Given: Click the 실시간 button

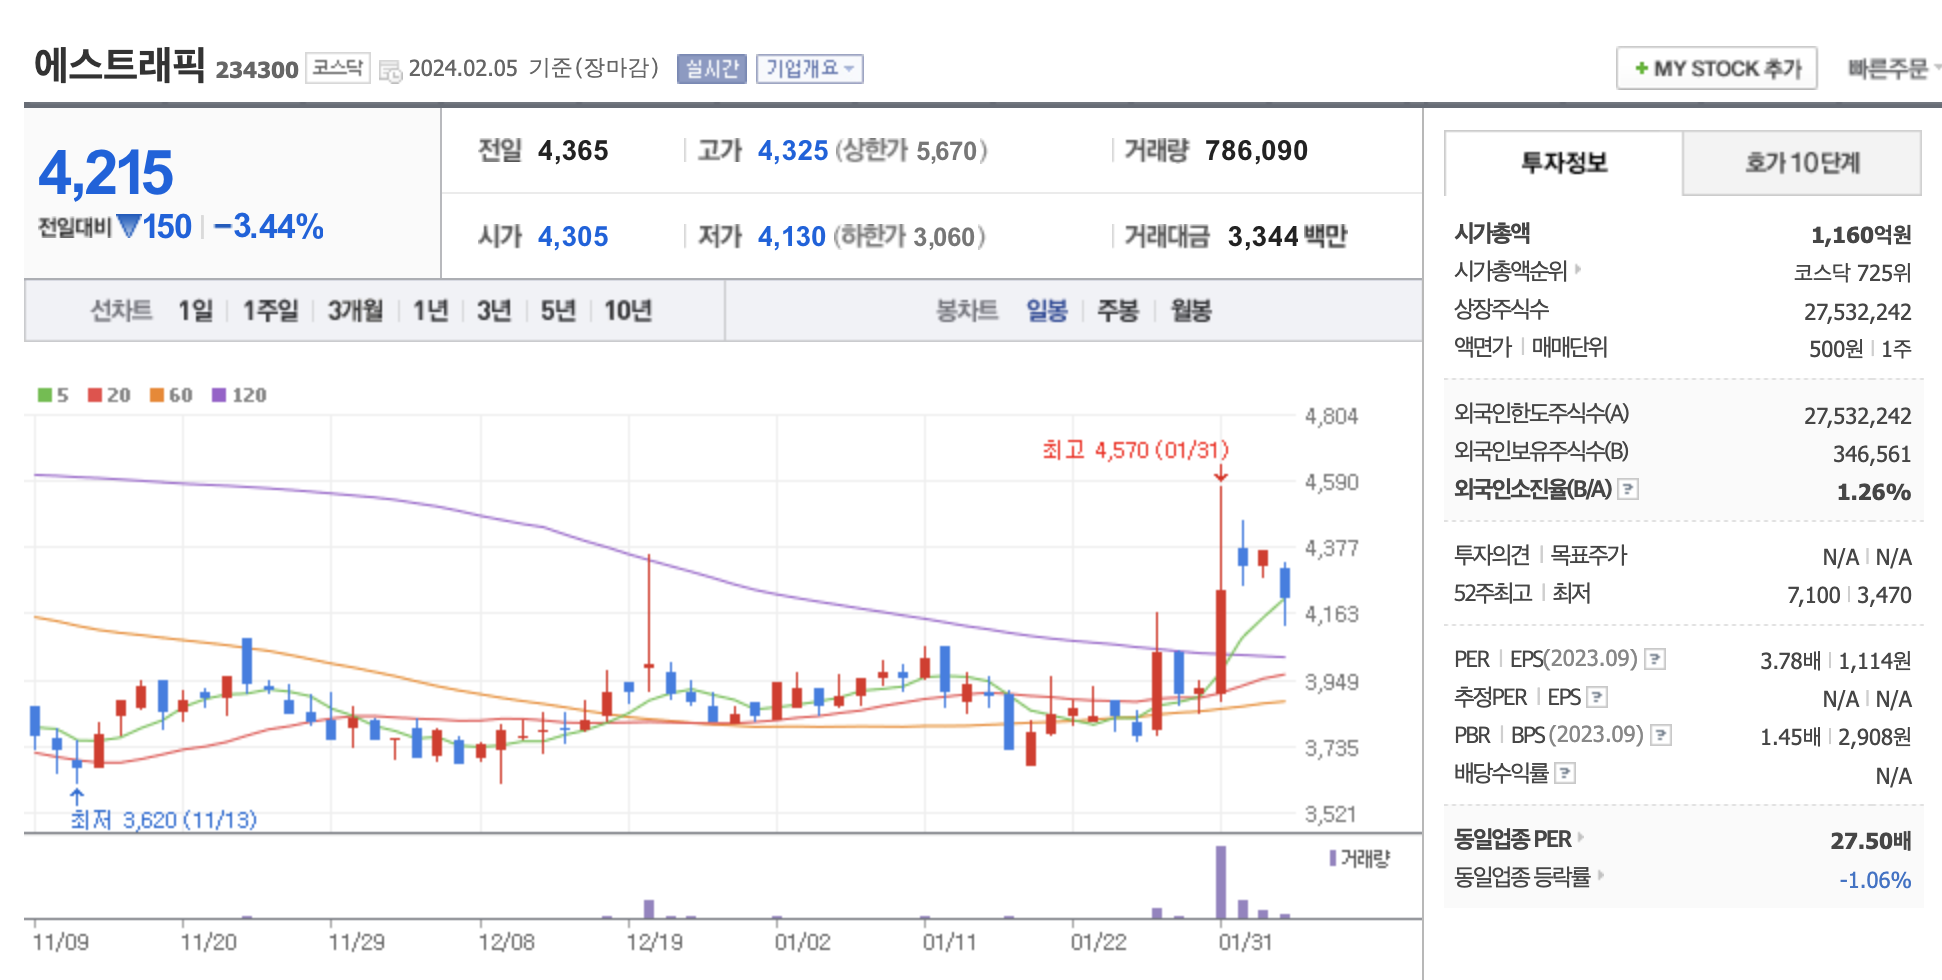Looking at the screenshot, I should click(712, 68).
